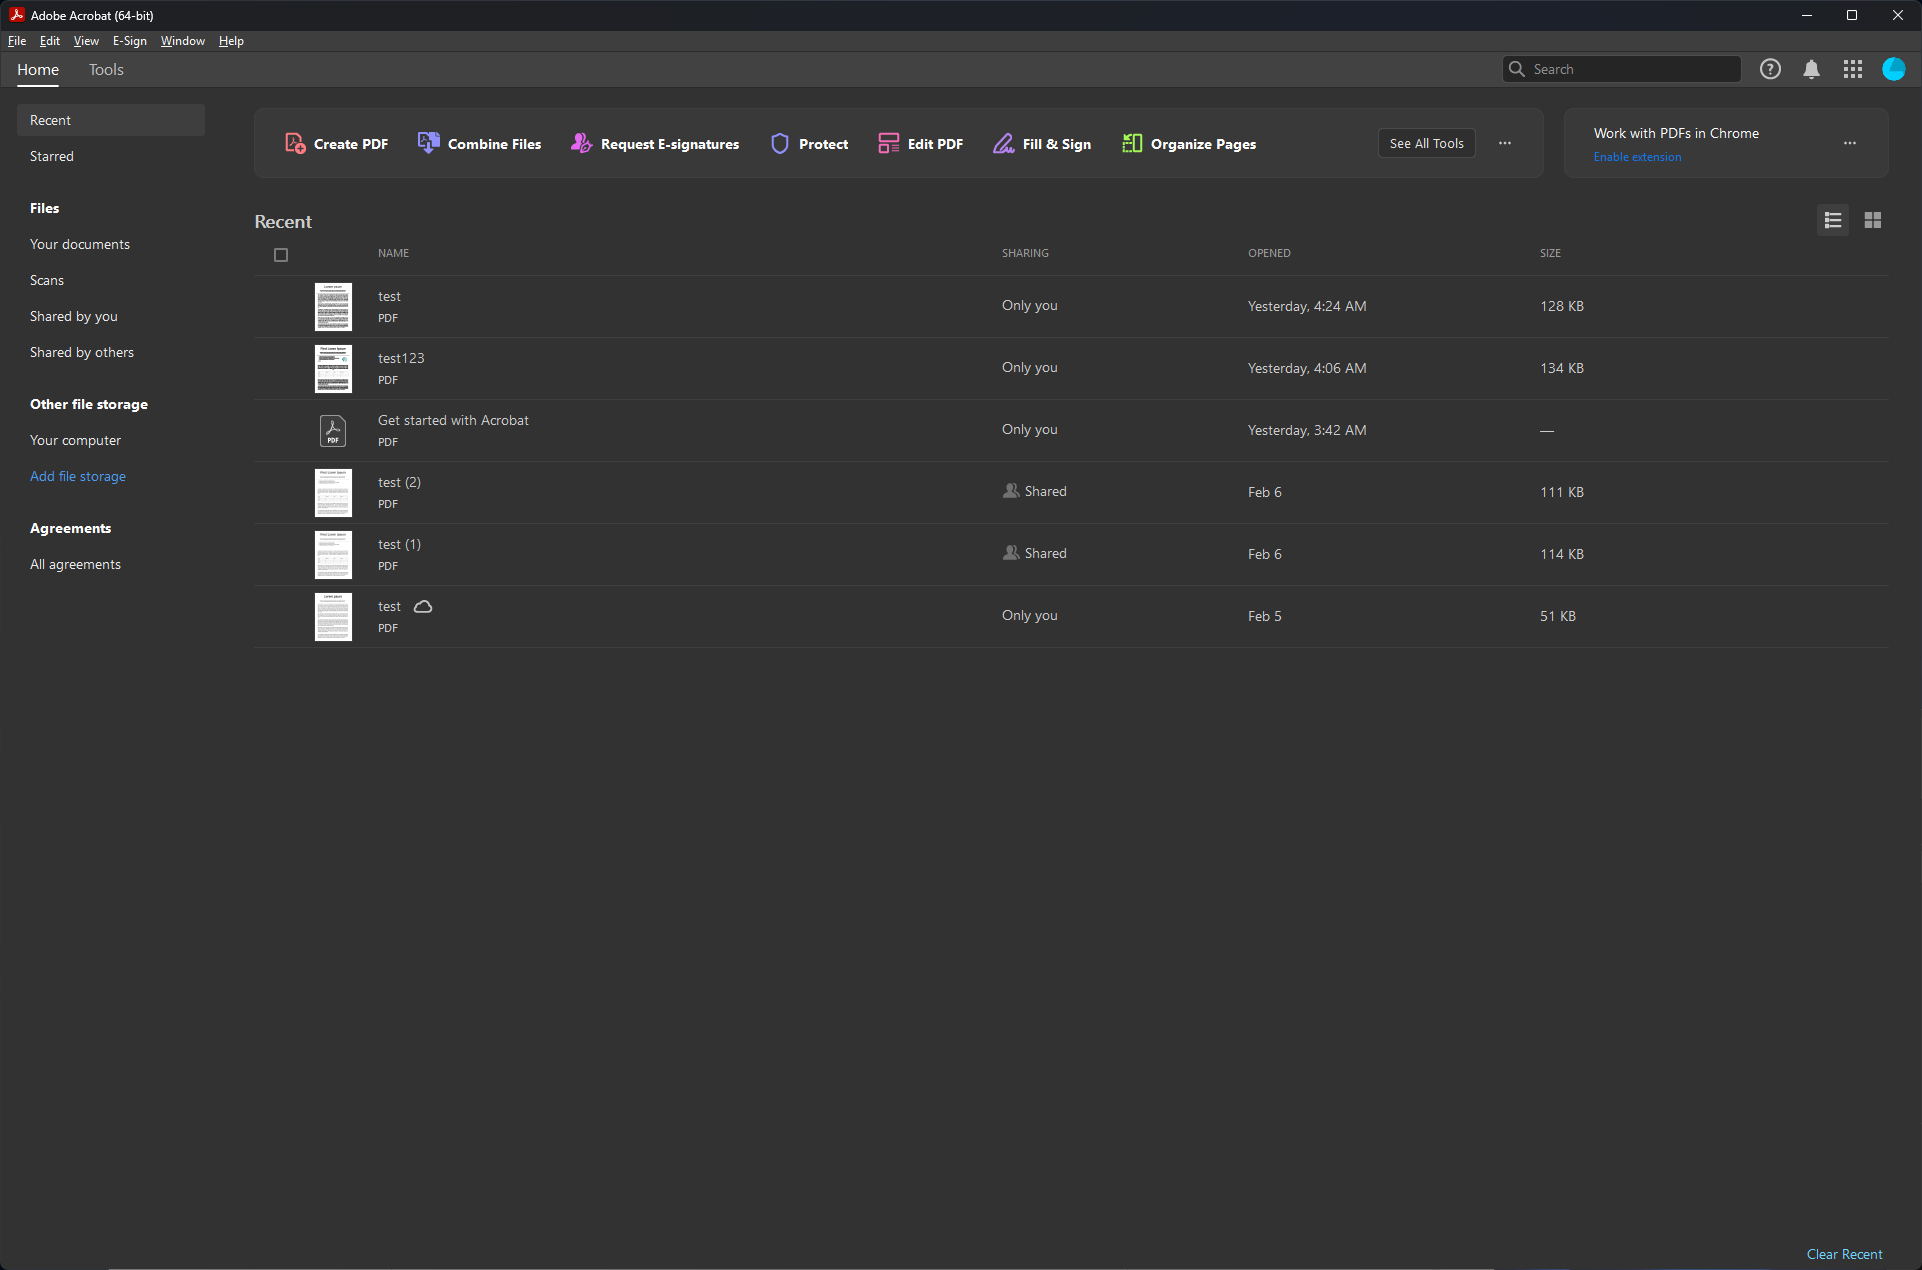Open the apps grid launcher
This screenshot has height=1270, width=1922.
pyautogui.click(x=1853, y=69)
